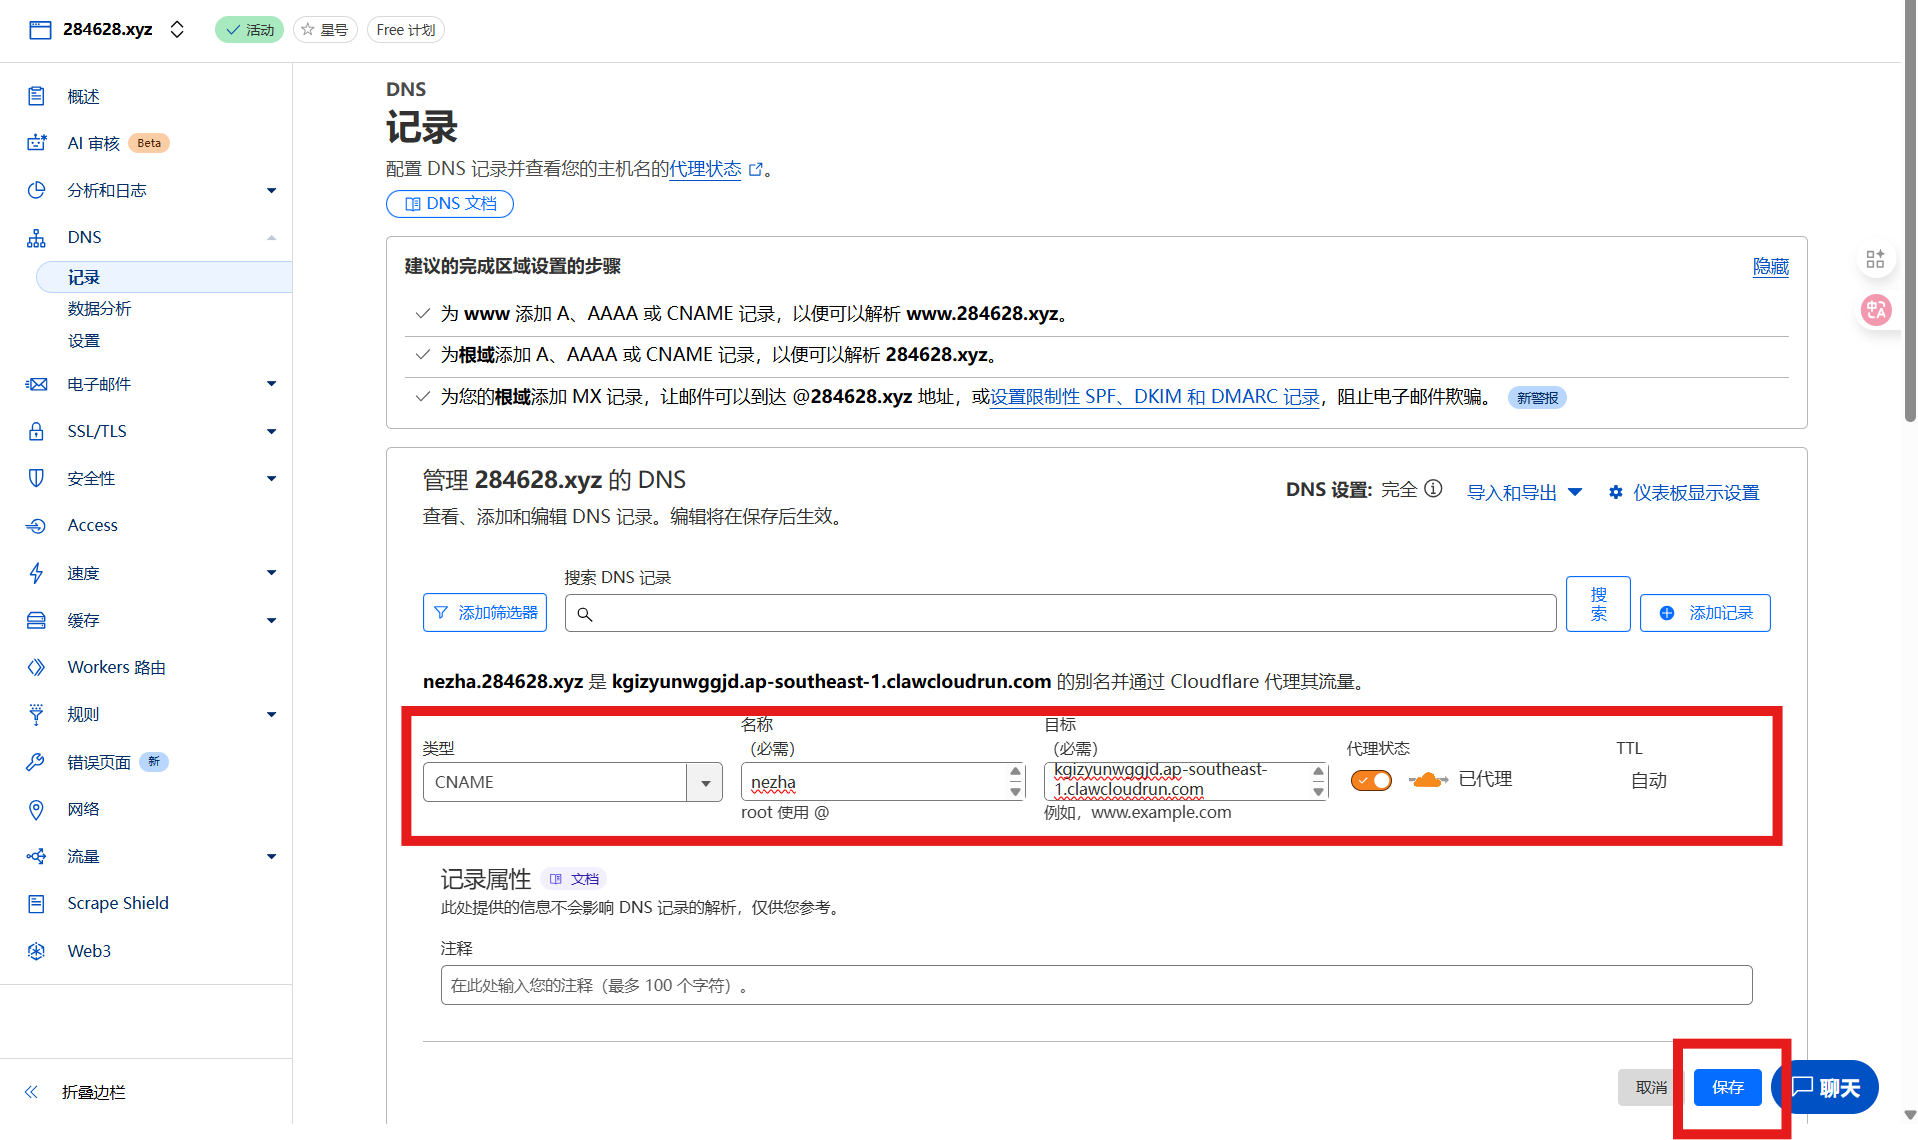
Task: Click the 代理状态 hyperlink
Action: click(x=705, y=169)
